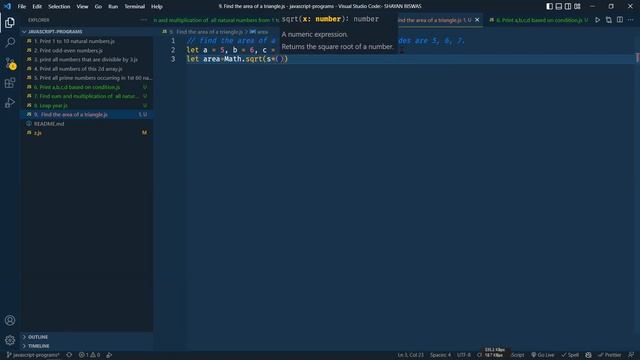The image size is (640, 360).
Task: Click the VS Code logo icon
Action: click(7, 6)
